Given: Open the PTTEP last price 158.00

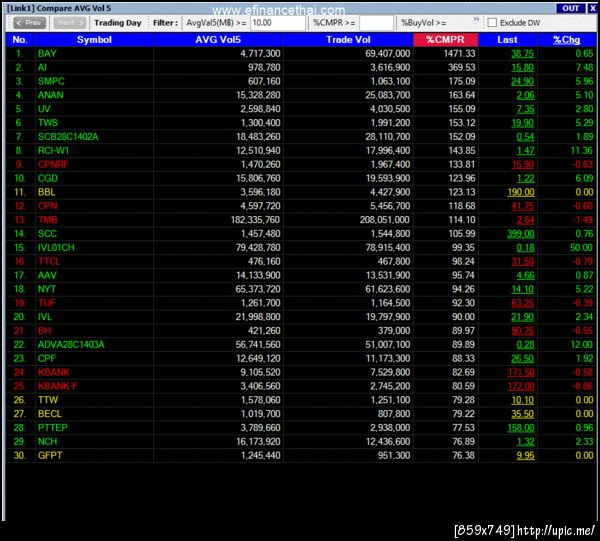Looking at the screenshot, I should 521,427.
